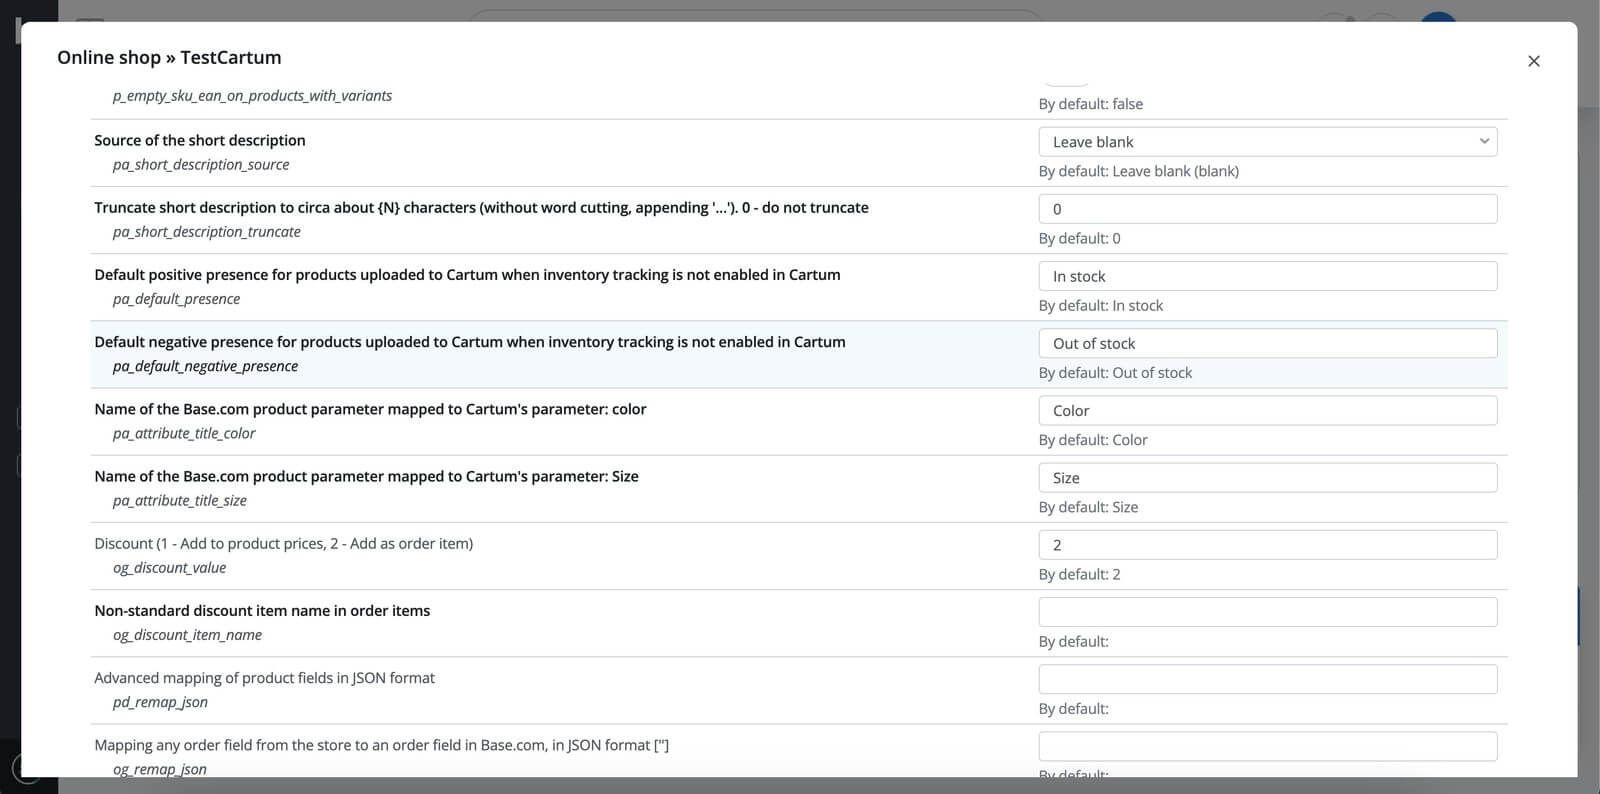Select p_empty_sku_ean_on_products_with_variants text
Screen dimensions: 1600x794
tap(252, 95)
